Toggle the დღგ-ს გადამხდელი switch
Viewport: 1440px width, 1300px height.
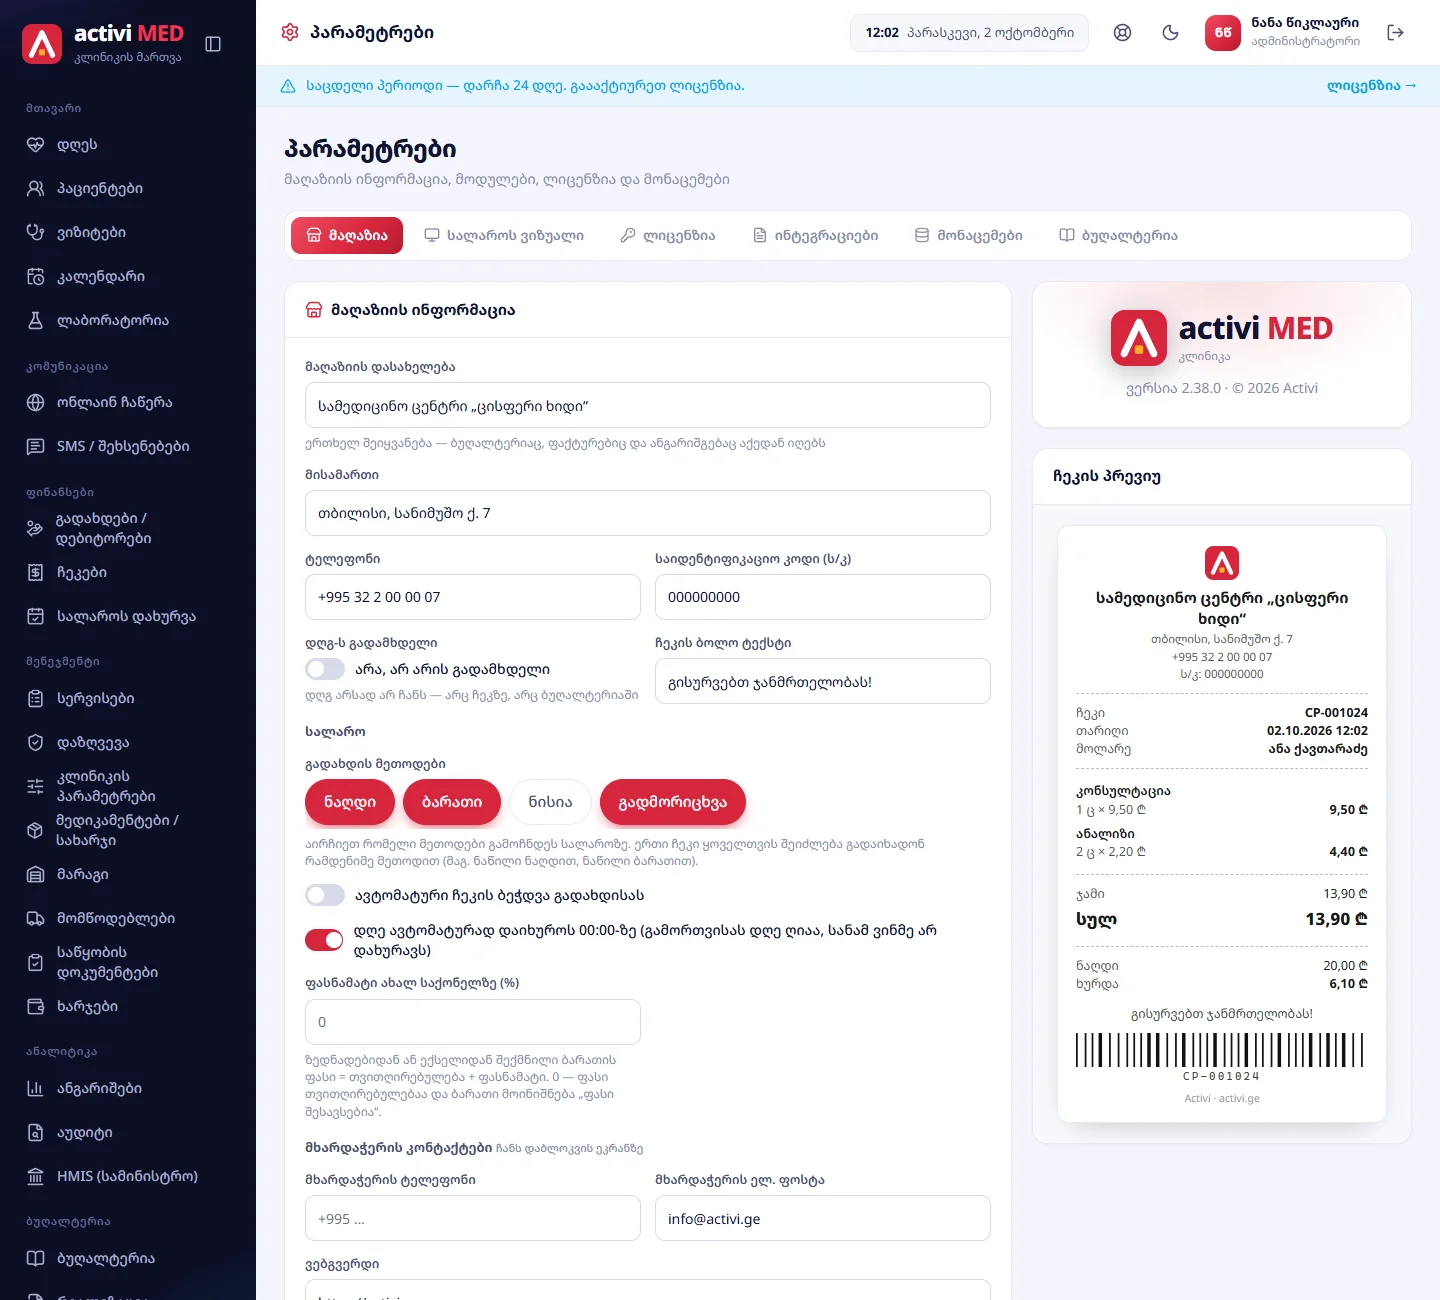(x=324, y=669)
